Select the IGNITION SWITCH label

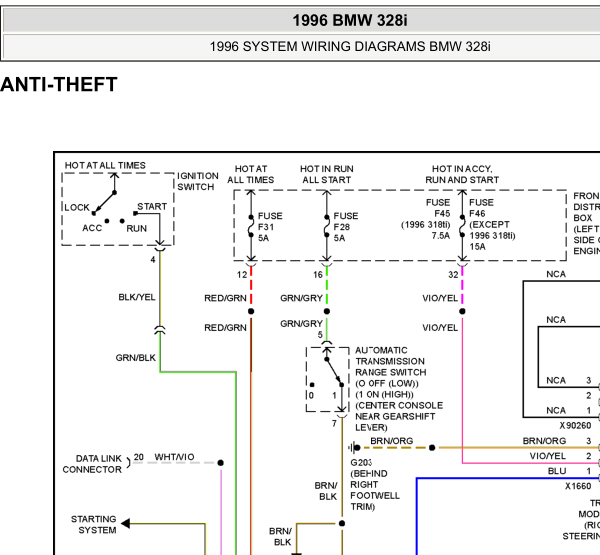tap(198, 181)
